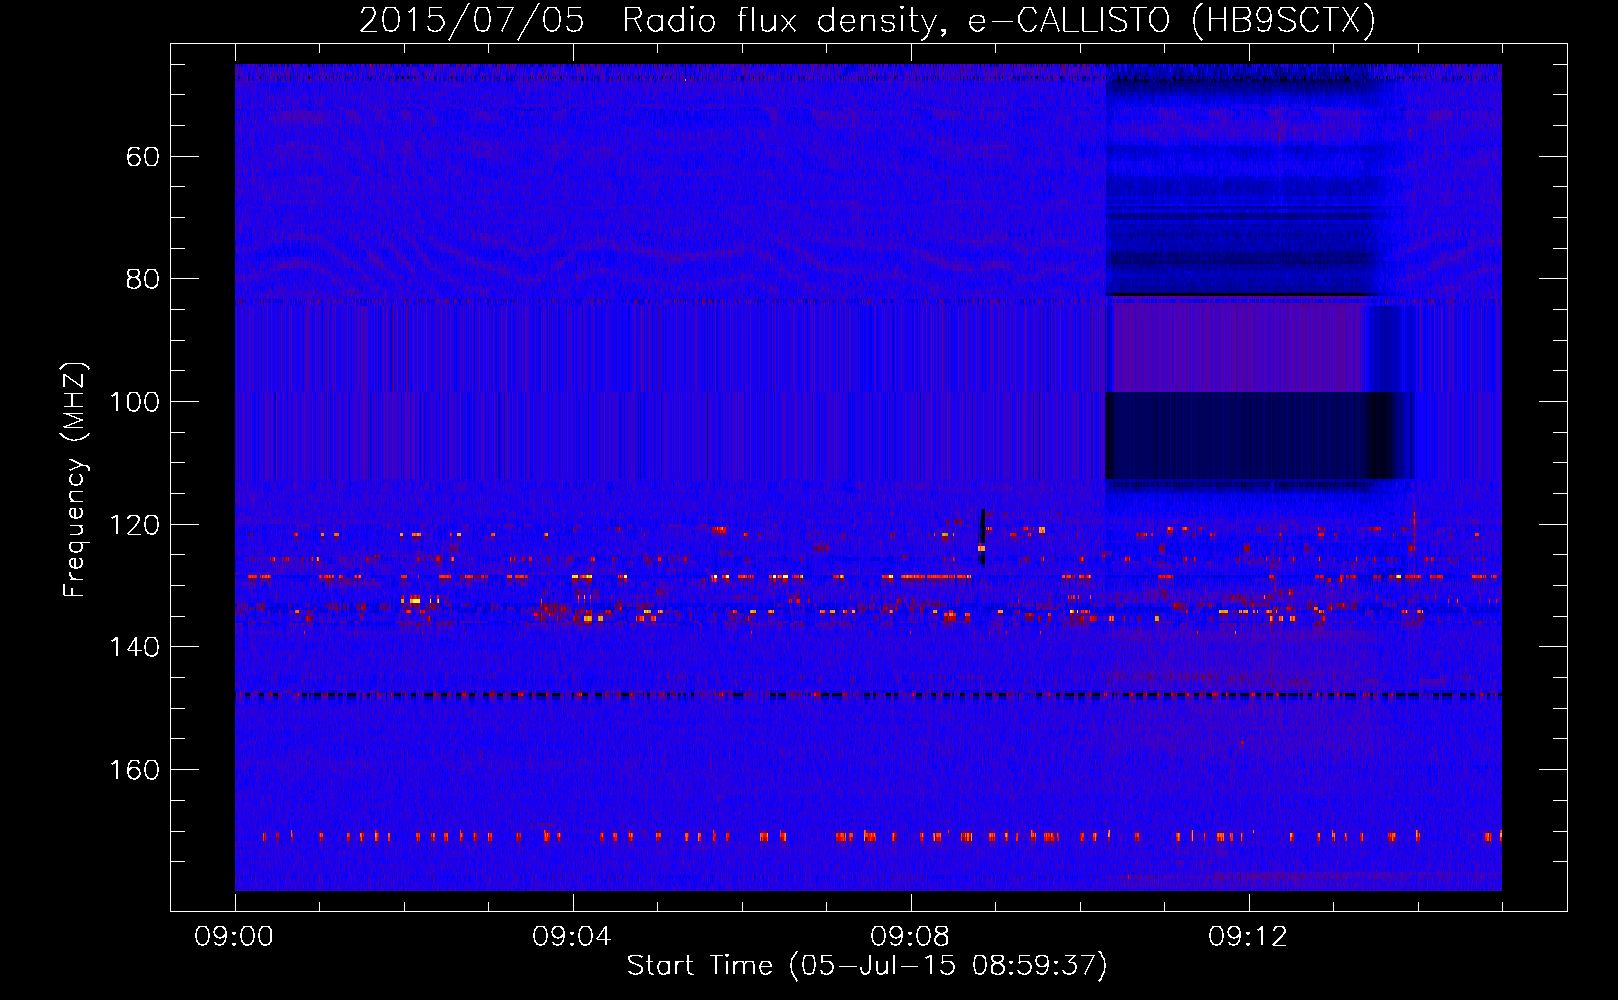Click the frequency tick label 140
The width and height of the screenshot is (1618, 1000).
pyautogui.click(x=135, y=647)
